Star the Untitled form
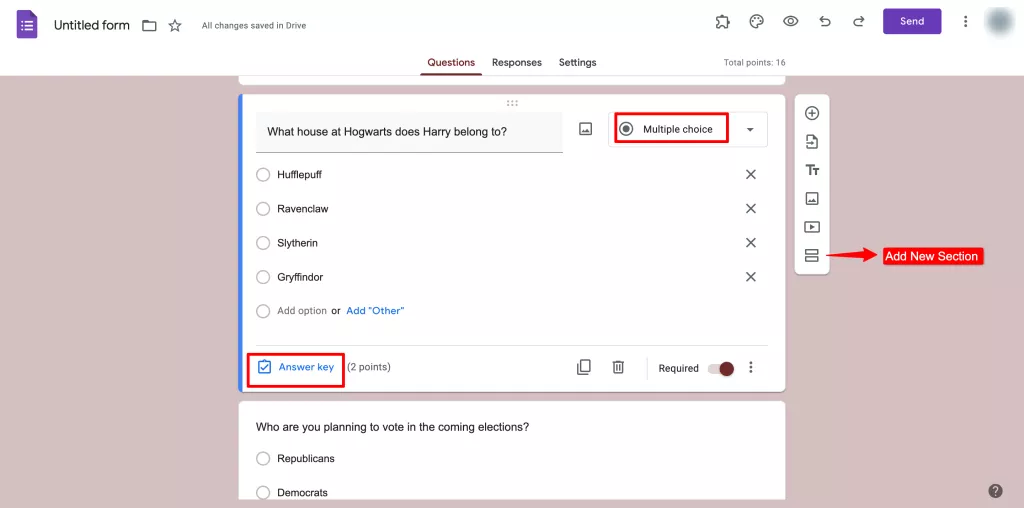1024x508 pixels. [175, 25]
